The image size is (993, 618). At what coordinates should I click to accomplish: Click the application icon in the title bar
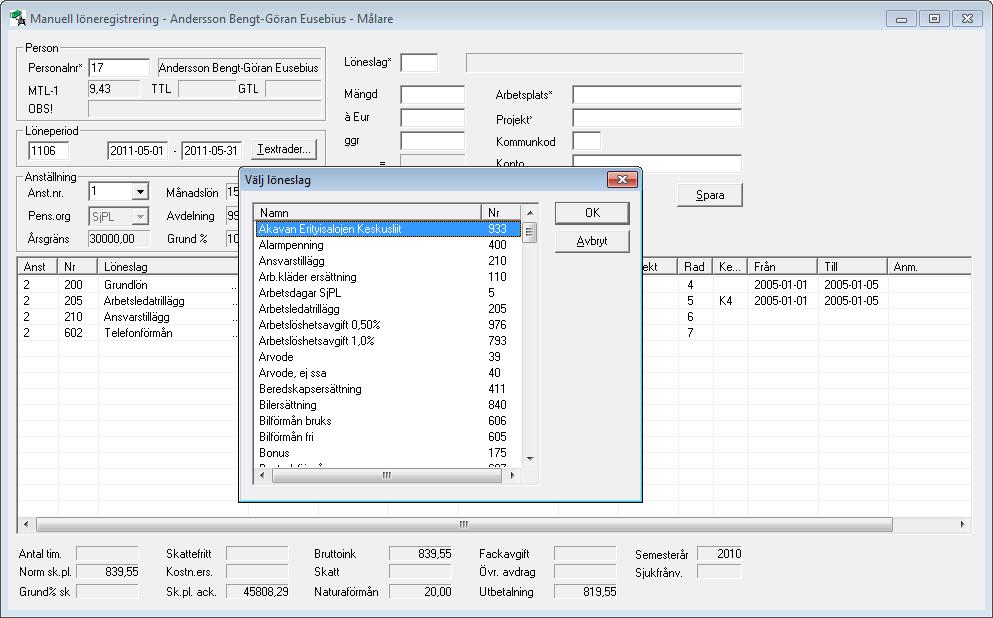pos(18,18)
